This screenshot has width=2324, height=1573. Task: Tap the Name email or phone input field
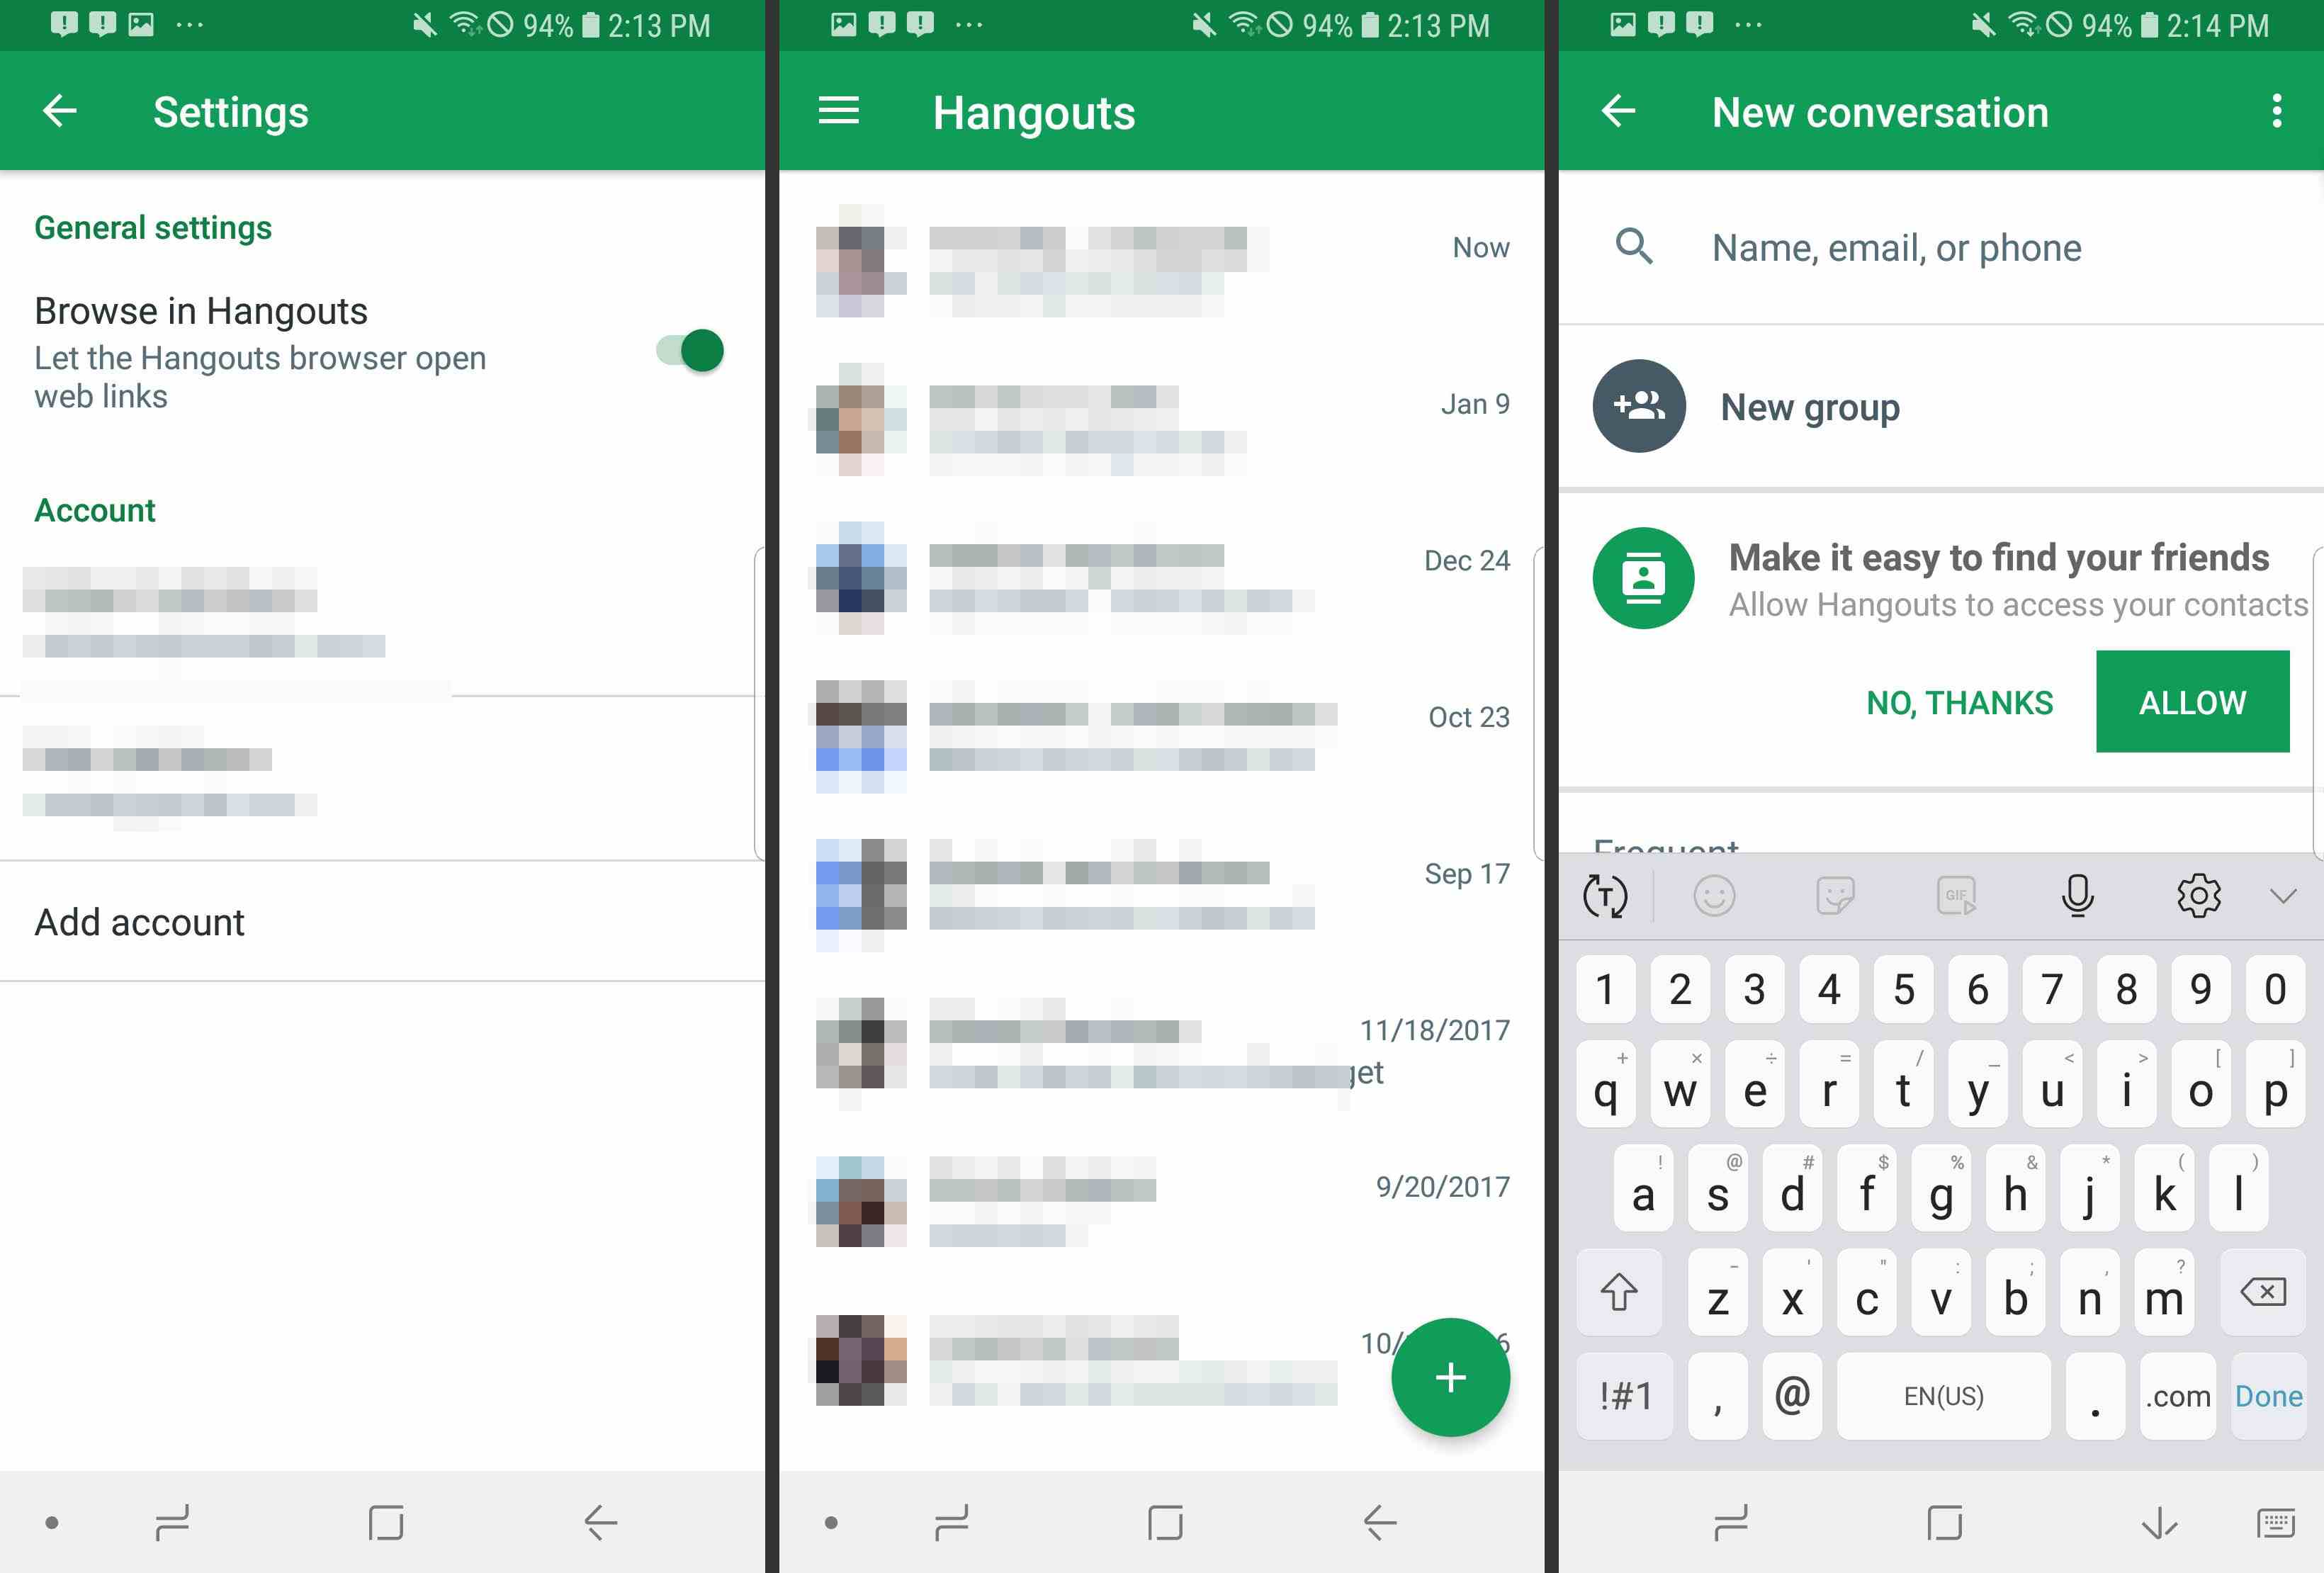point(1938,246)
